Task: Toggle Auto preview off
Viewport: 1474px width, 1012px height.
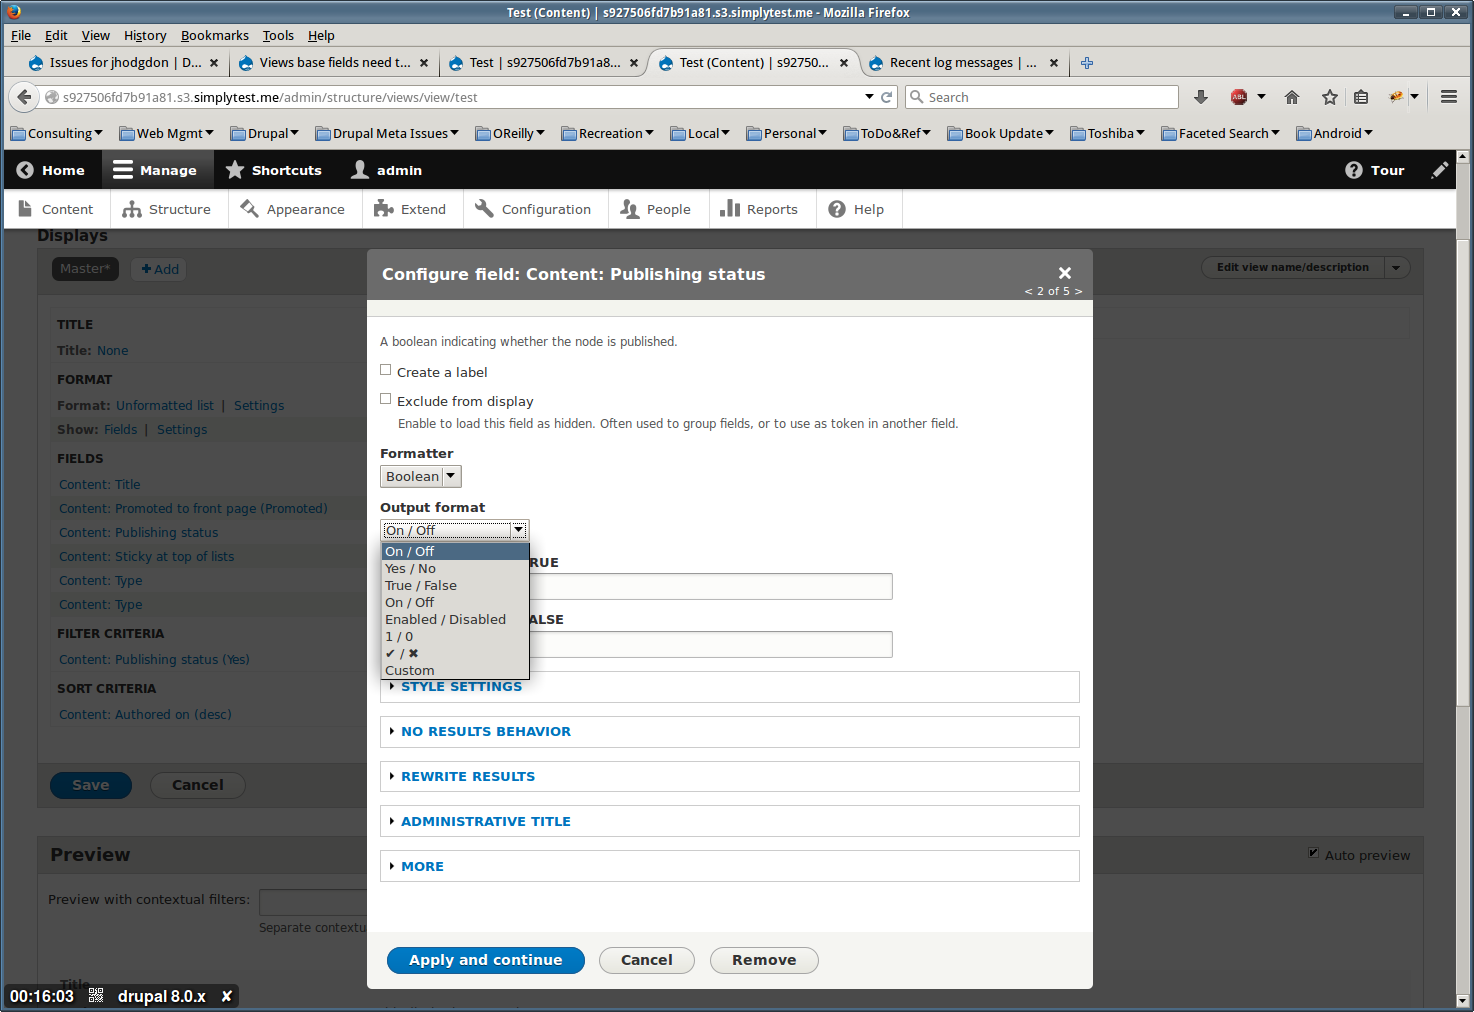Action: (1314, 852)
